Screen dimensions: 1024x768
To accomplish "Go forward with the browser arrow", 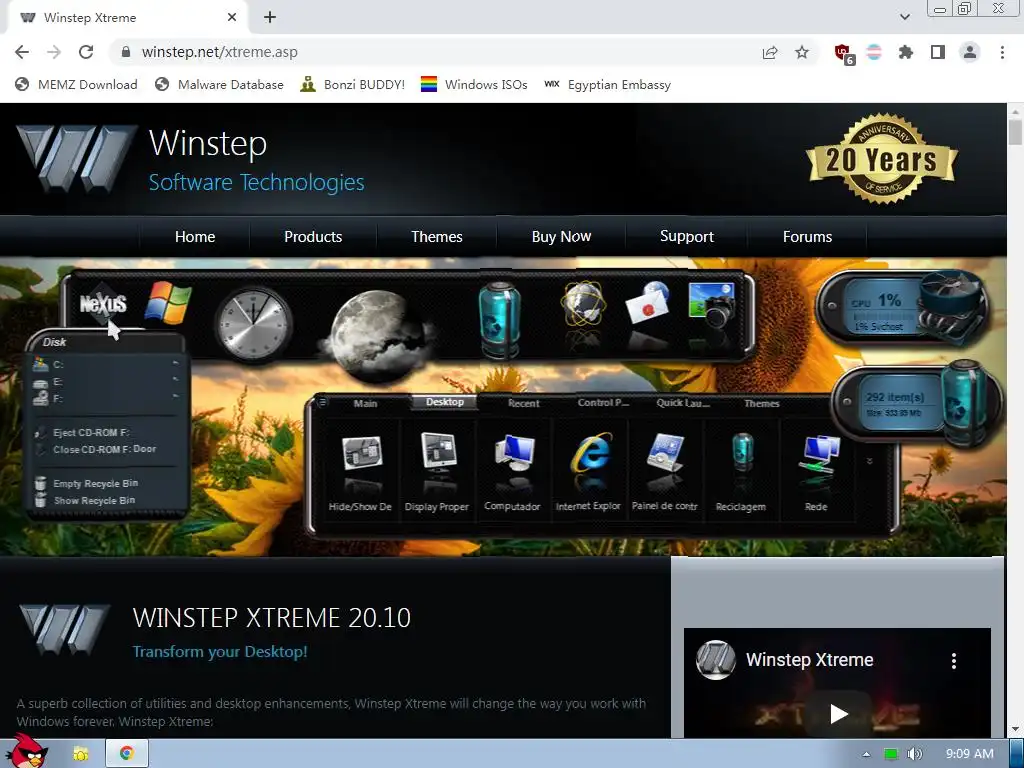I will tap(54, 52).
